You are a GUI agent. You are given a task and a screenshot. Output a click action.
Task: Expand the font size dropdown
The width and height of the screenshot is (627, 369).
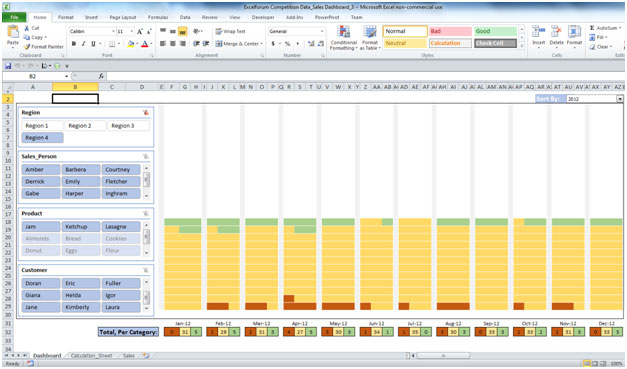coord(132,31)
